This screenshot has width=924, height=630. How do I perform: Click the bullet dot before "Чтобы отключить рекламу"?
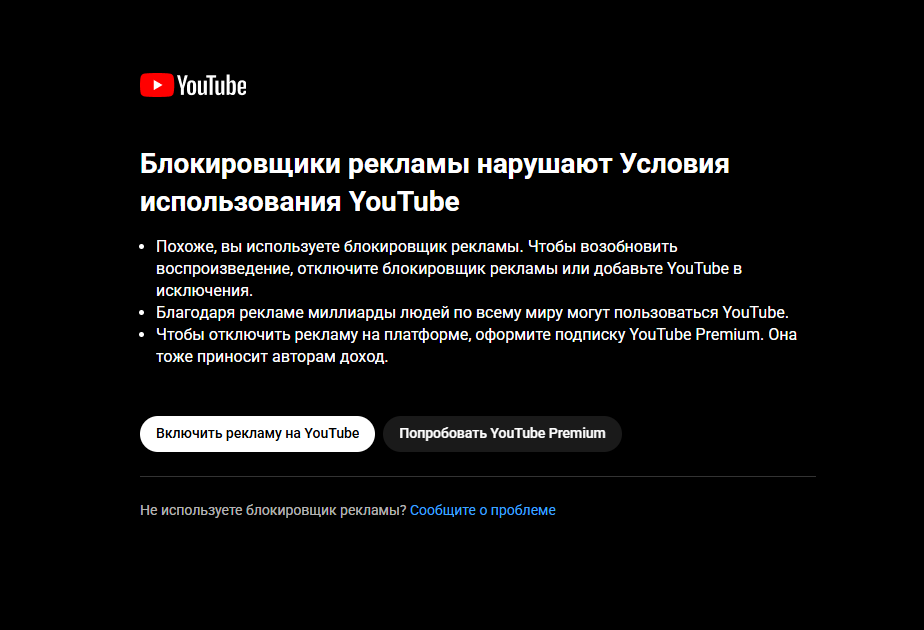(x=141, y=335)
